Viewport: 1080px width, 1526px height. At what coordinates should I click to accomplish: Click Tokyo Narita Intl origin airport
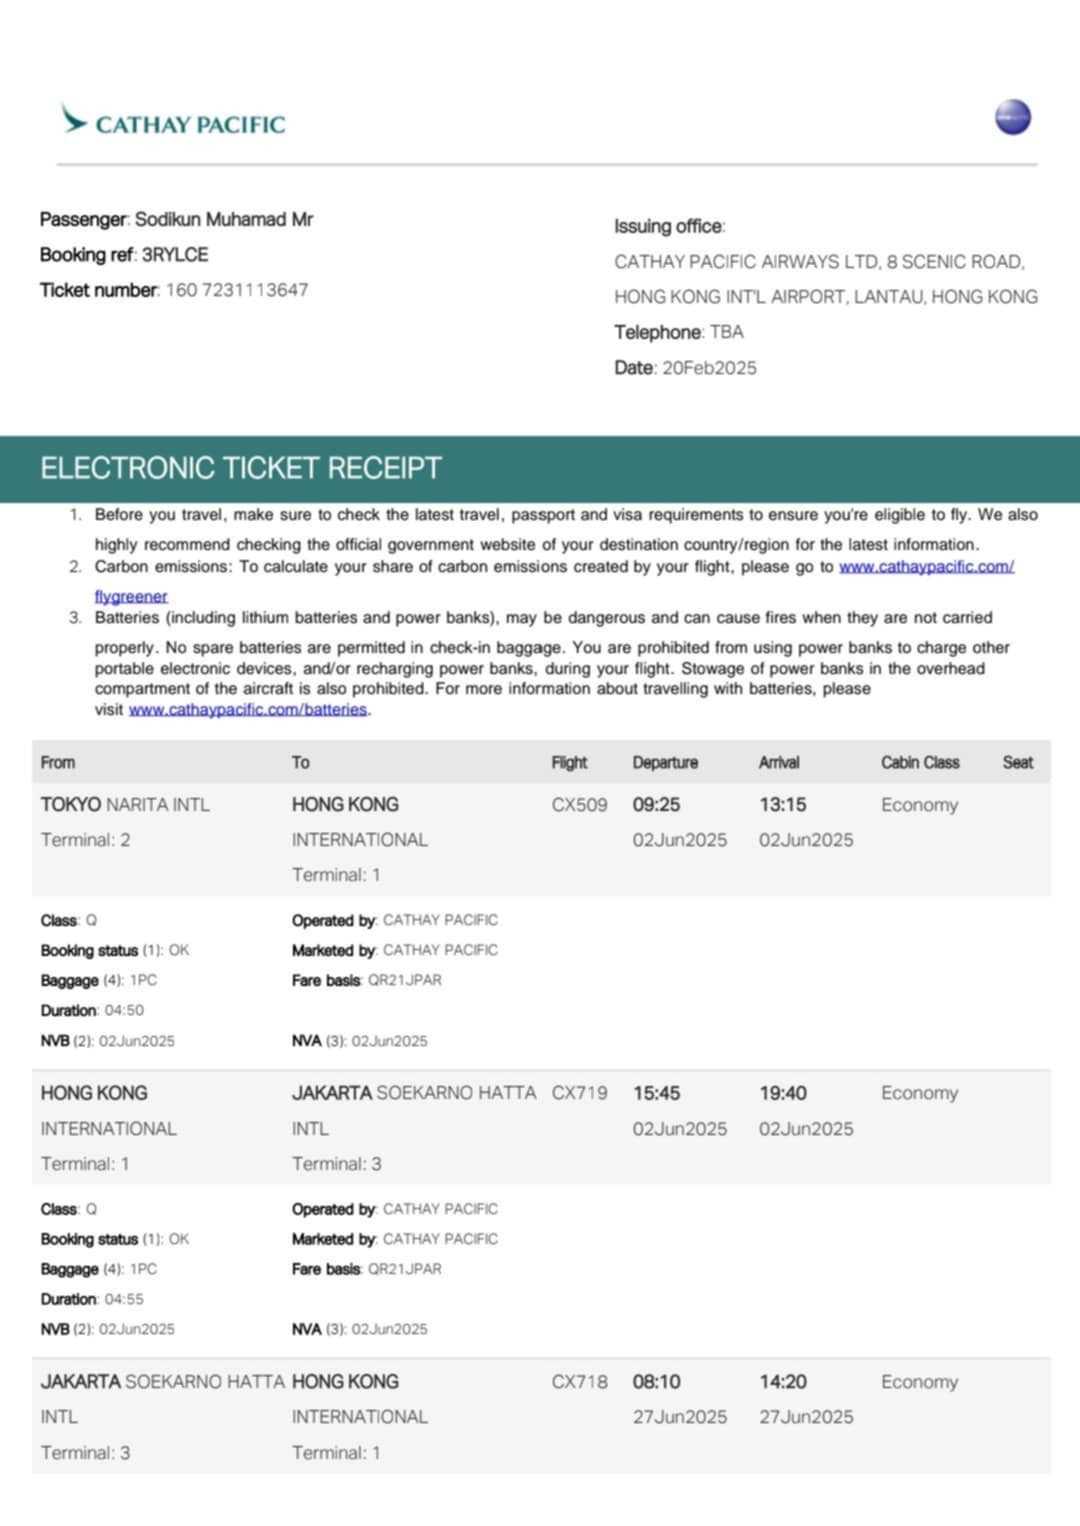click(125, 805)
